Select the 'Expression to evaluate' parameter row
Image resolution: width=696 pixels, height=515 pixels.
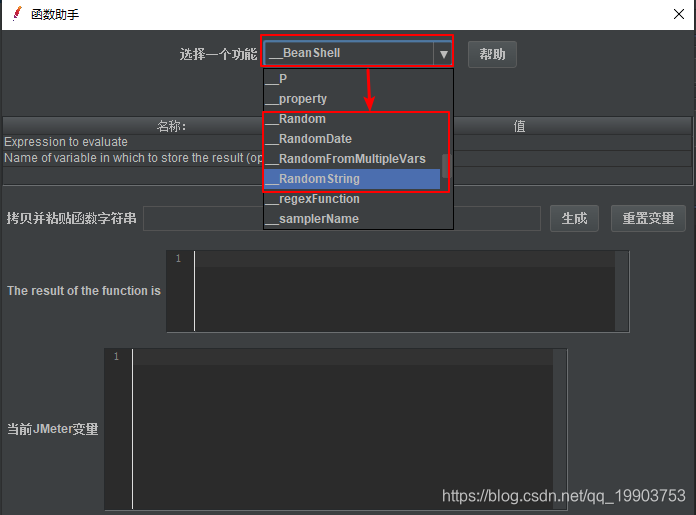point(348,142)
